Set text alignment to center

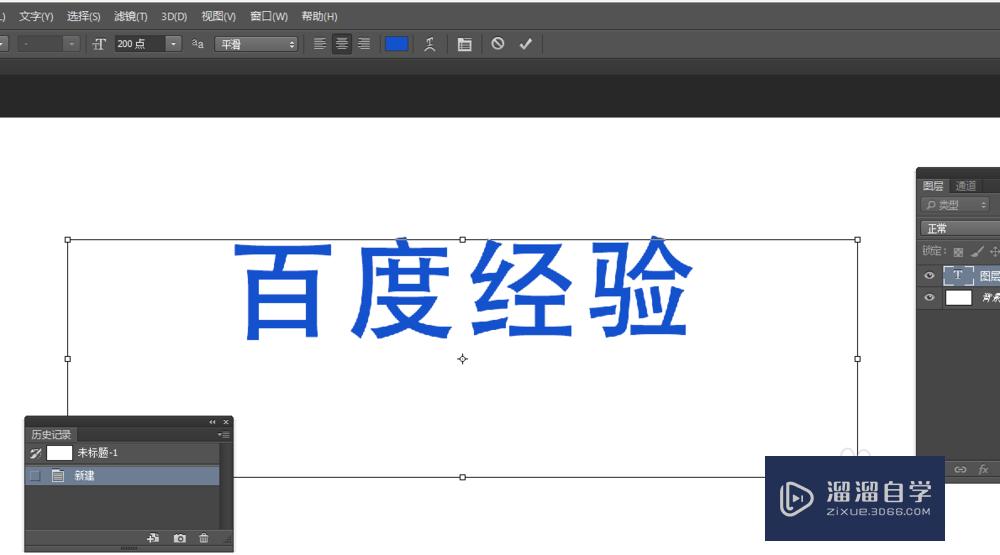click(342, 44)
